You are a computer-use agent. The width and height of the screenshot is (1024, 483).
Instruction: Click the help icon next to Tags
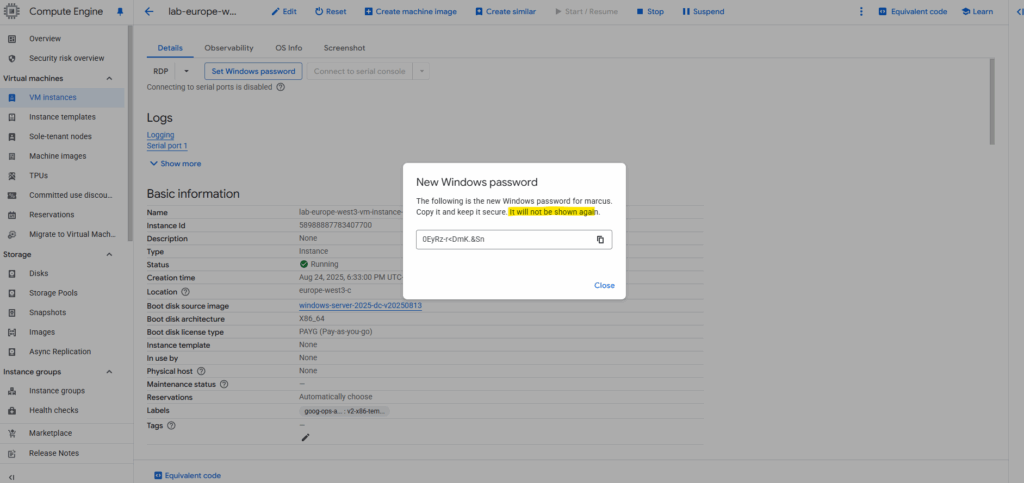[x=172, y=426]
